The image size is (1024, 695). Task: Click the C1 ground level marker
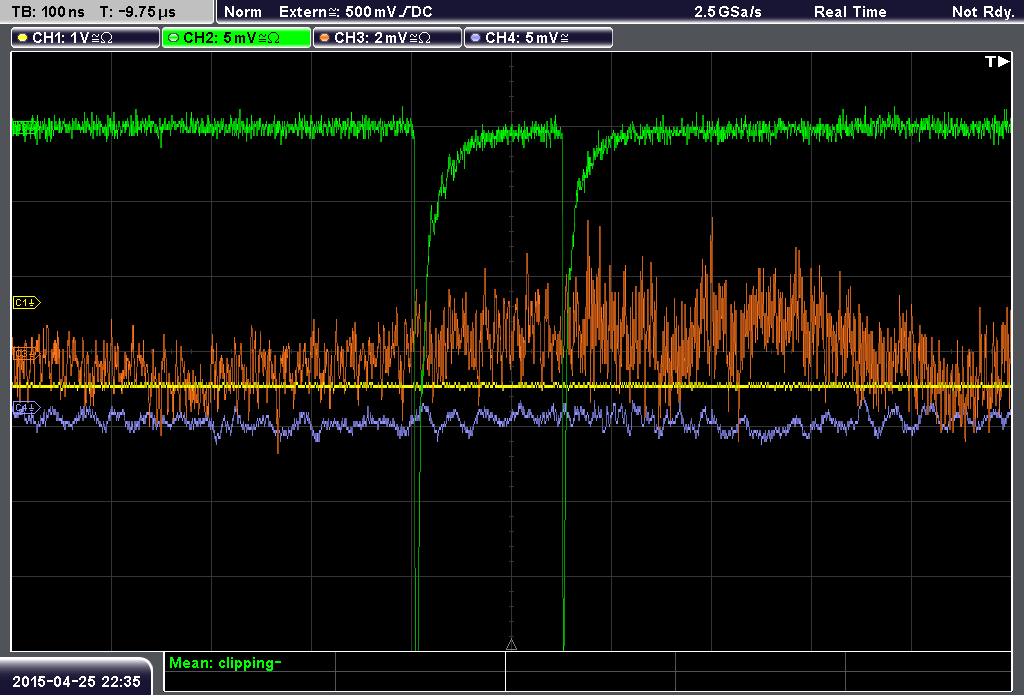(27, 302)
